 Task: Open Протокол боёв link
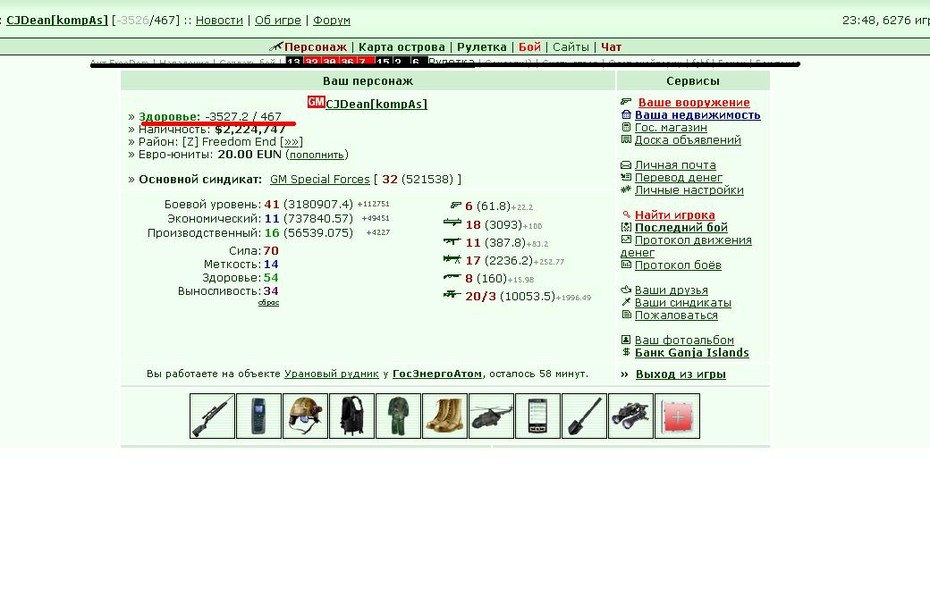pos(678,265)
